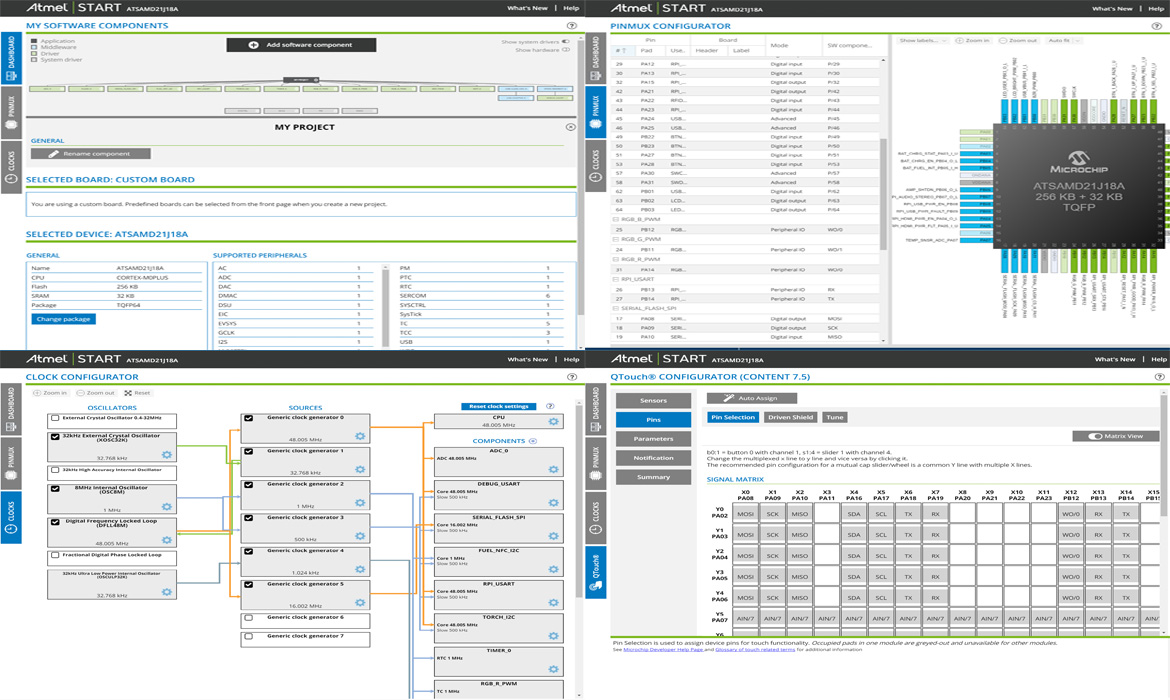Click help icon of Clock Configurator header
Image resolution: width=1170 pixels, height=700 pixels.
click(572, 377)
